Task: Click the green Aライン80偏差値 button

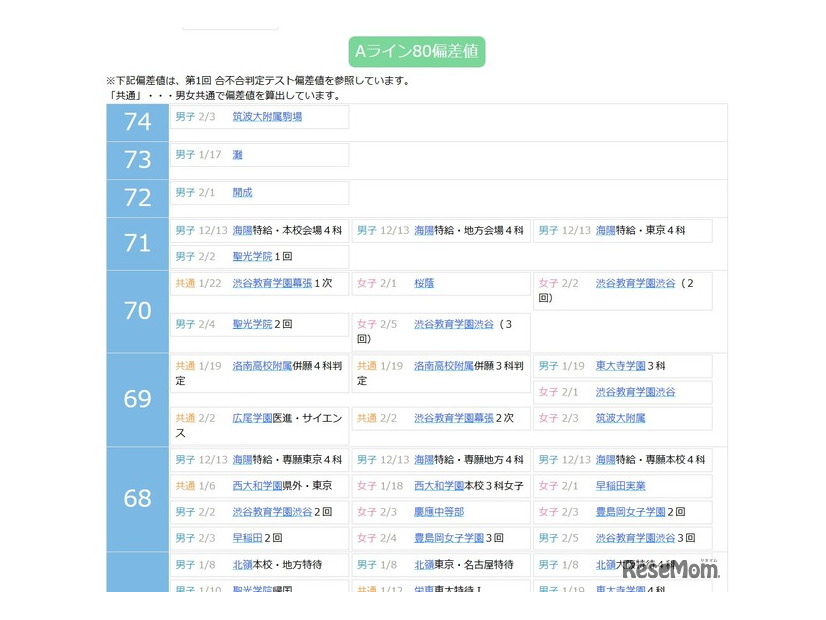Action: pos(417,52)
